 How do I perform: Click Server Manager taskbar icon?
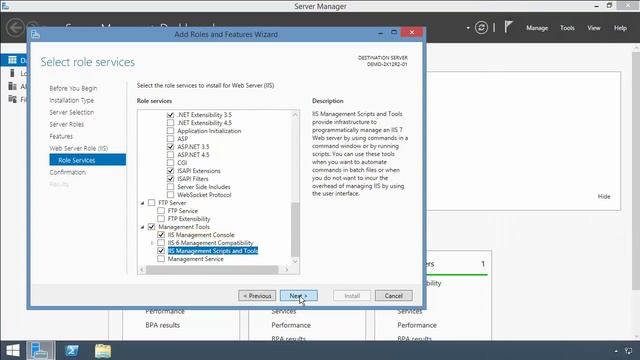click(x=40, y=351)
